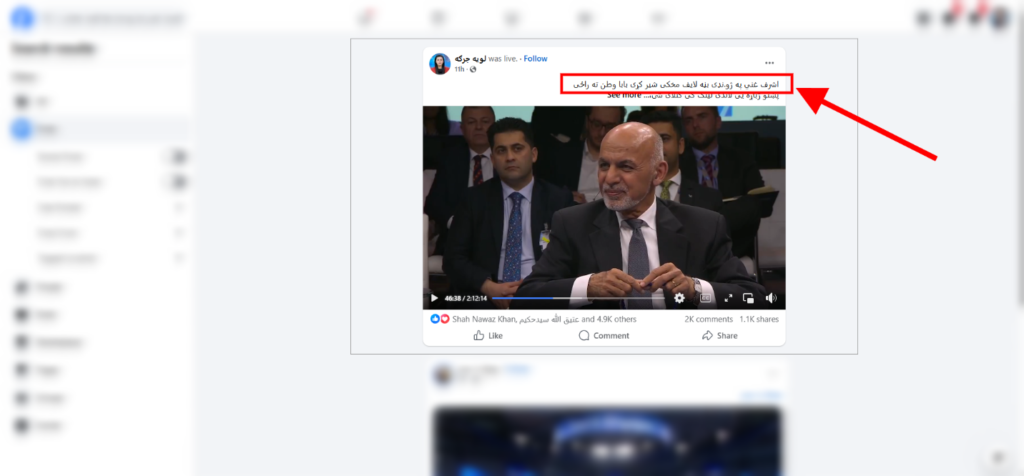The image size is (1024, 476).
Task: Open post options three-dot menu
Action: [769, 63]
